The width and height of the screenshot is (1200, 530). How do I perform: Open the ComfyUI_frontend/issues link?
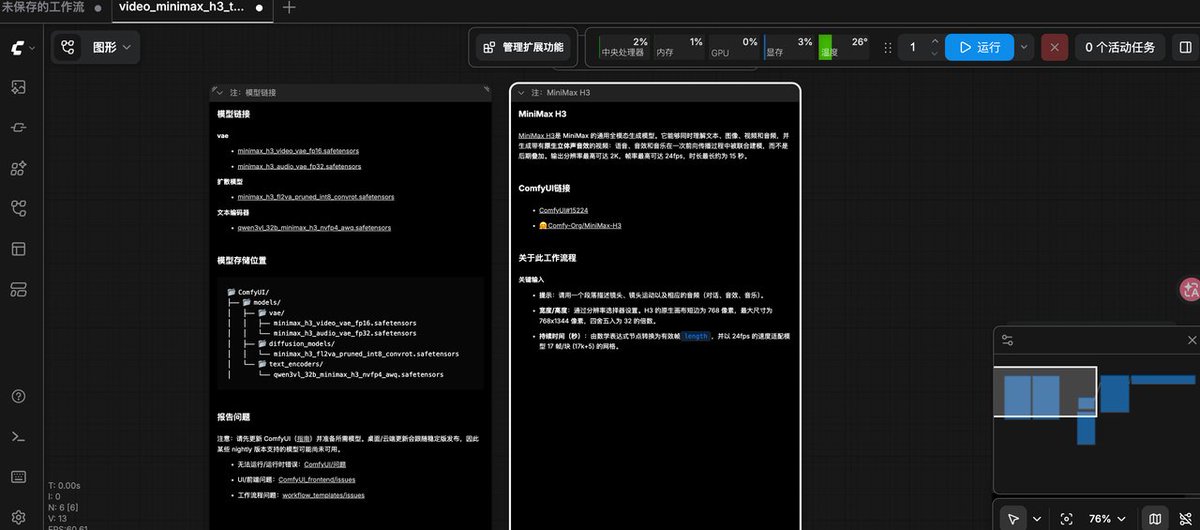(316, 480)
